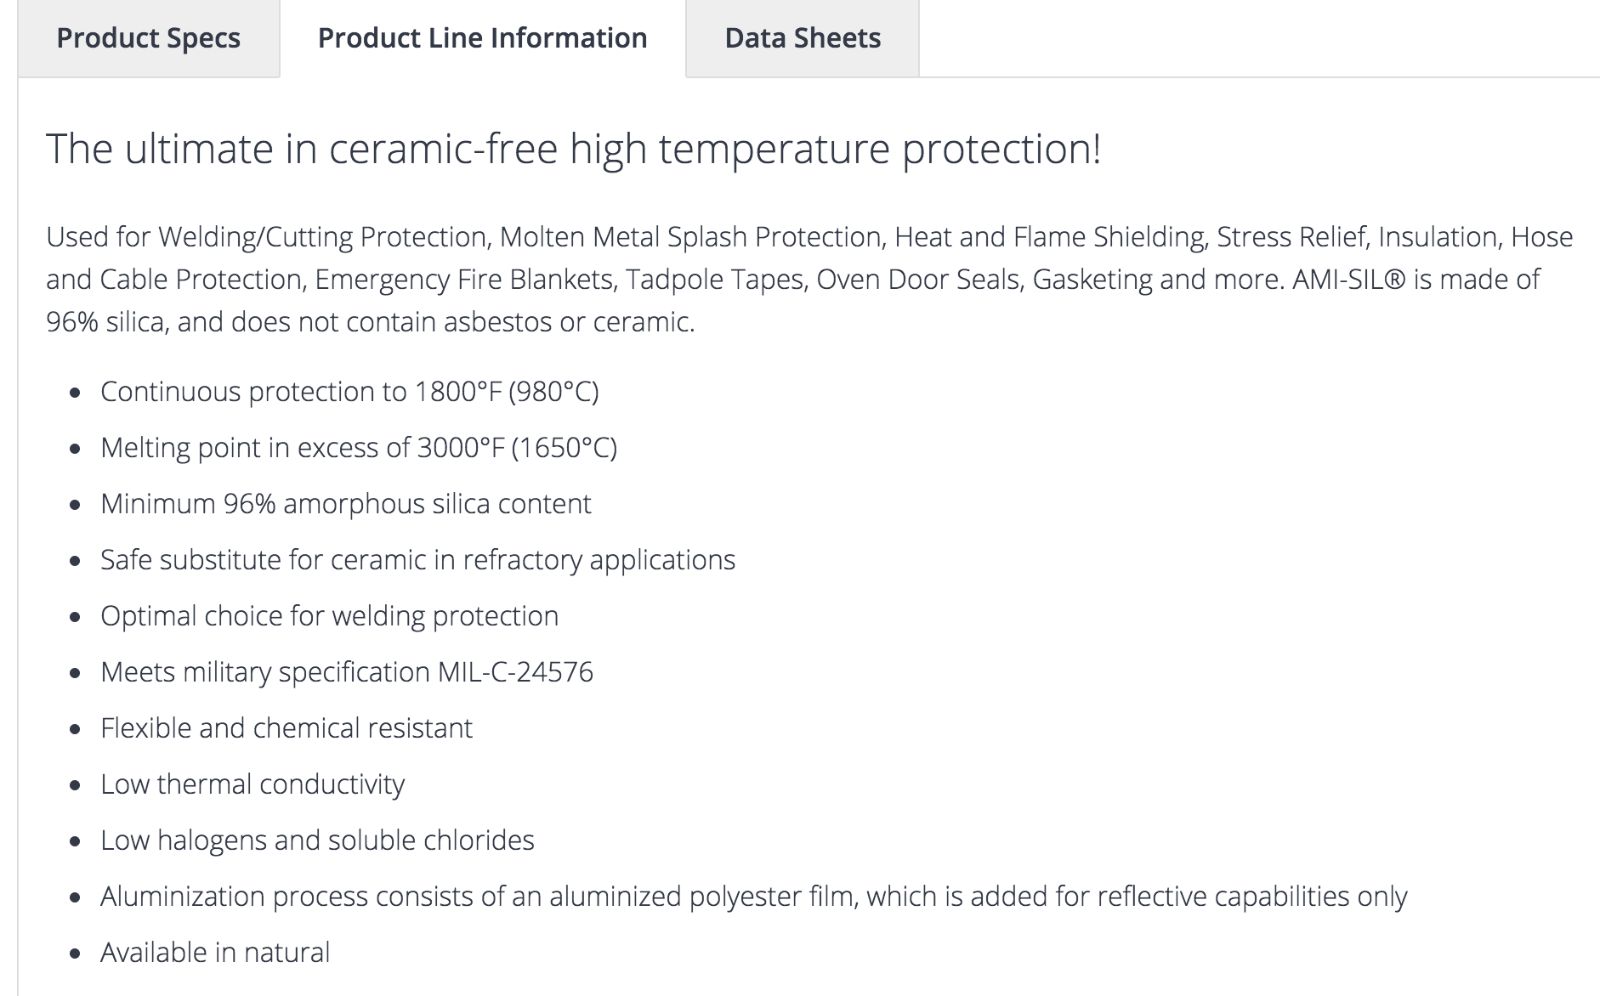
Task: Click the Low halogens and soluble chlorides line
Action: 317,839
